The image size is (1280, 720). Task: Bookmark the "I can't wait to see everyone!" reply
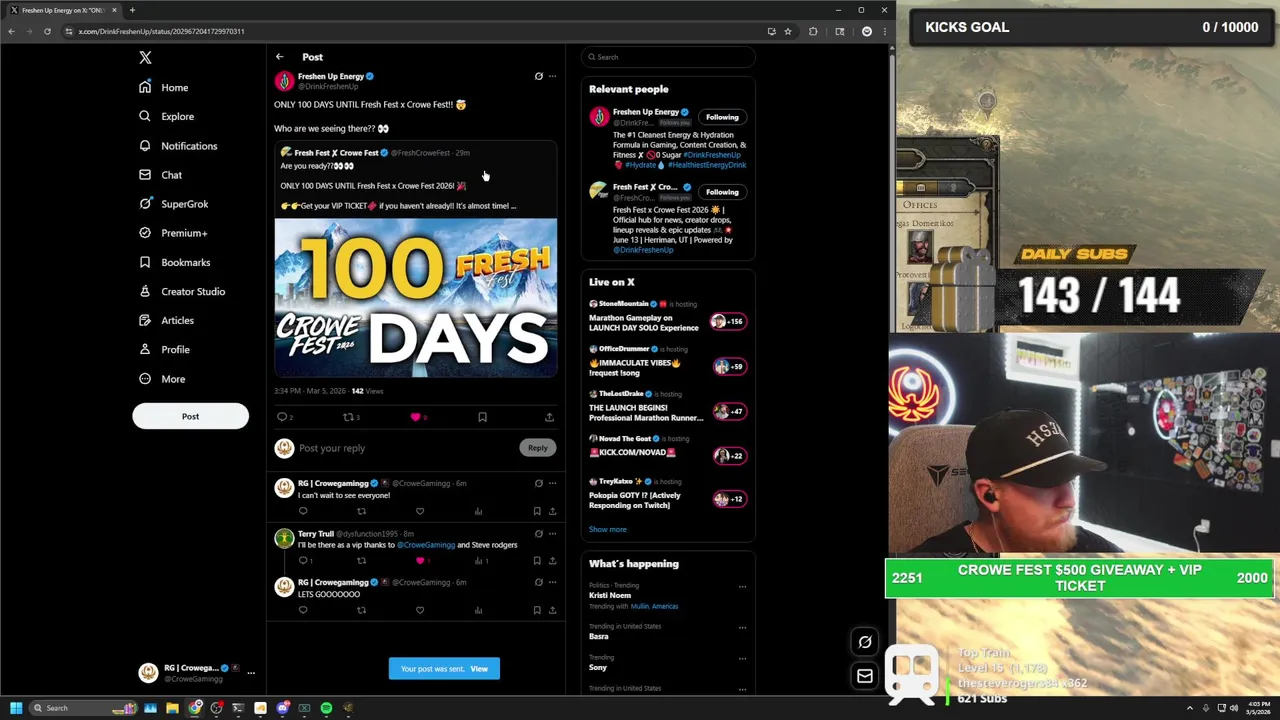[537, 511]
